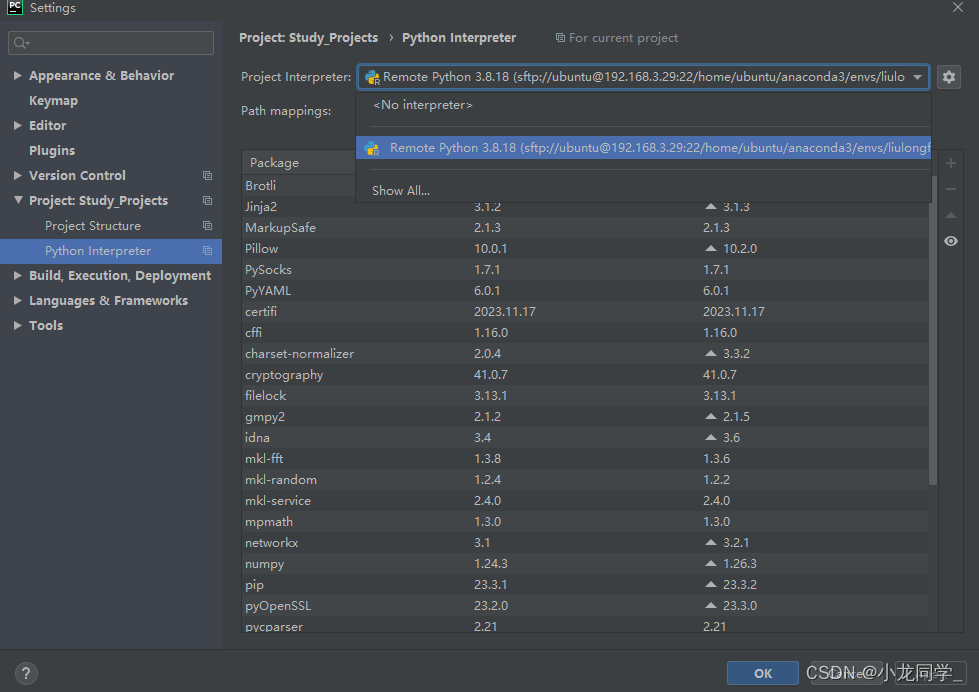979x692 pixels.
Task: Select the MarkupSafe package row
Action: (585, 228)
